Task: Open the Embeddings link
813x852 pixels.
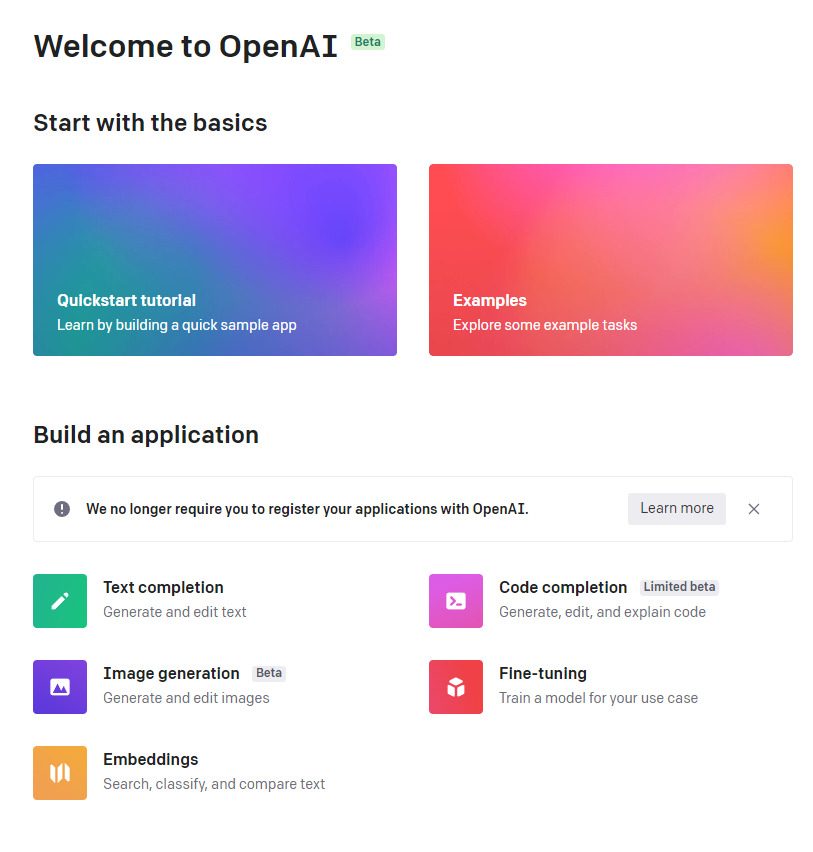Action: click(x=151, y=759)
